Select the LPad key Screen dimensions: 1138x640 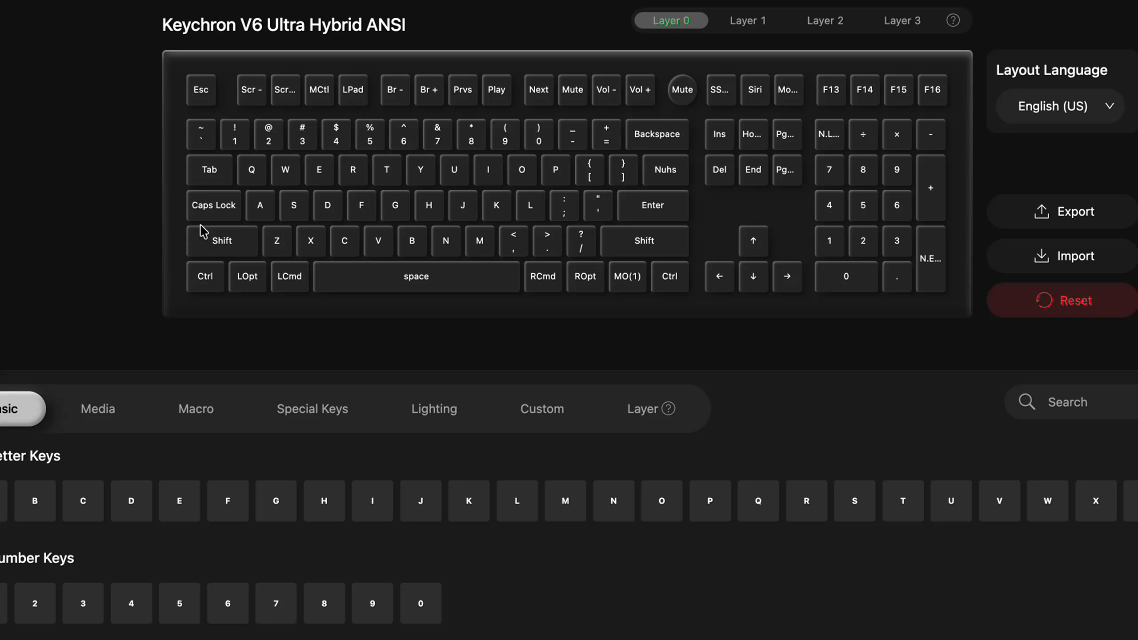click(x=353, y=90)
